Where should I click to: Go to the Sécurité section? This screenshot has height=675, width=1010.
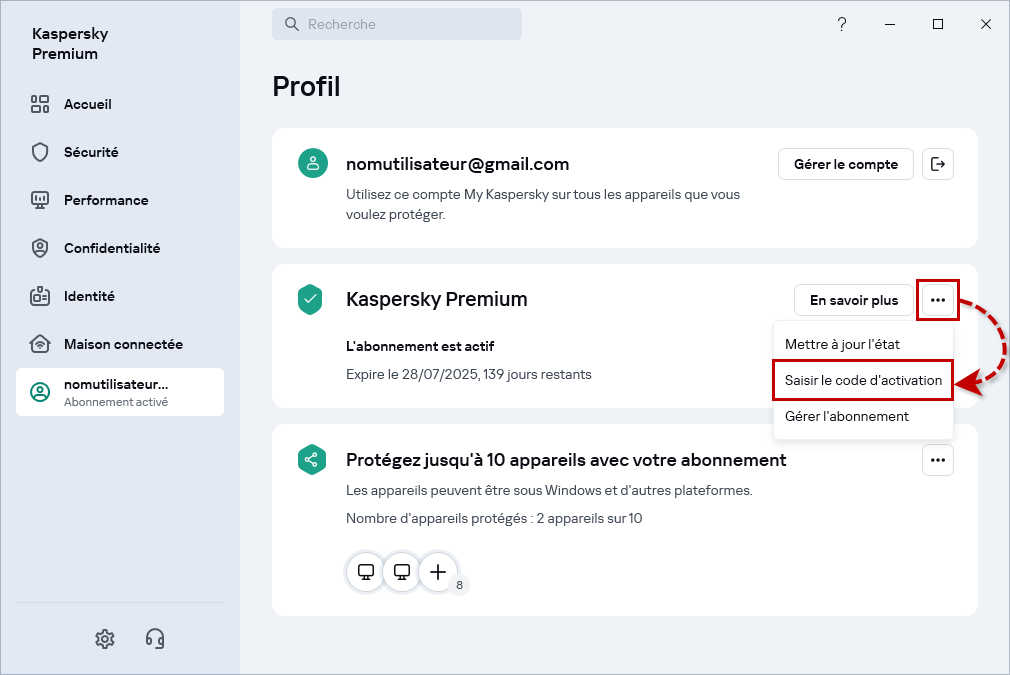(x=91, y=152)
